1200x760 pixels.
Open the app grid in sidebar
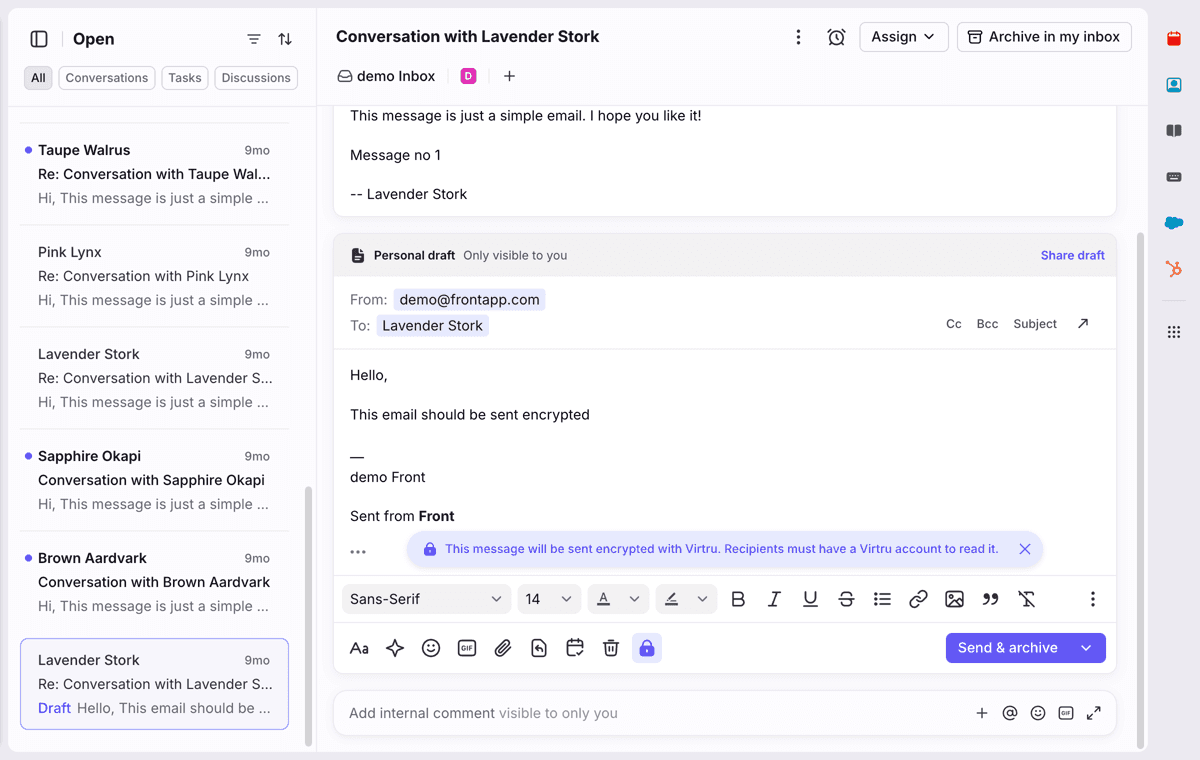pos(1174,332)
